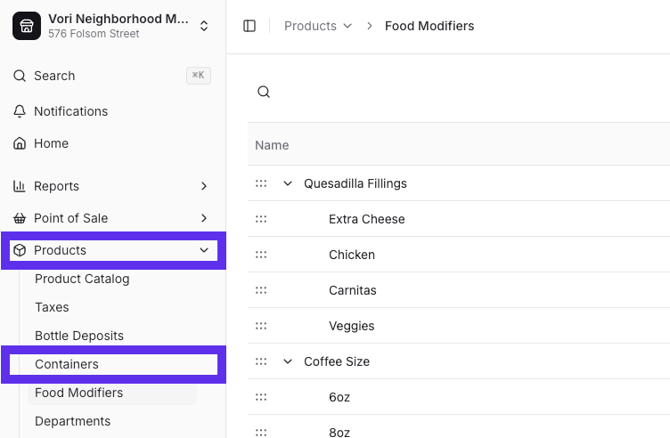Open the Bottle Deposits page

[79, 336]
